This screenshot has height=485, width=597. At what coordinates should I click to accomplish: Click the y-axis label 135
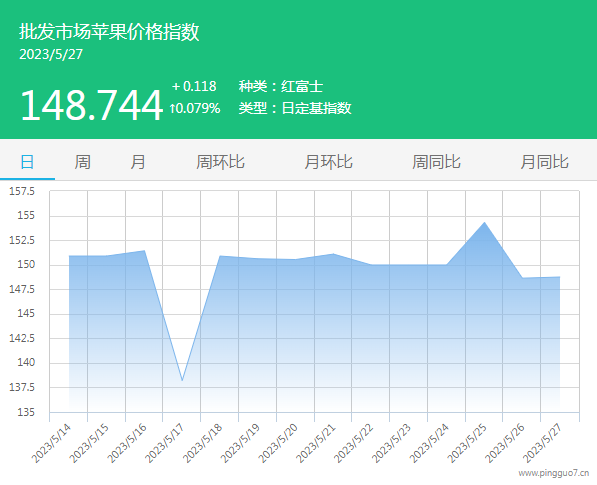tap(26, 412)
